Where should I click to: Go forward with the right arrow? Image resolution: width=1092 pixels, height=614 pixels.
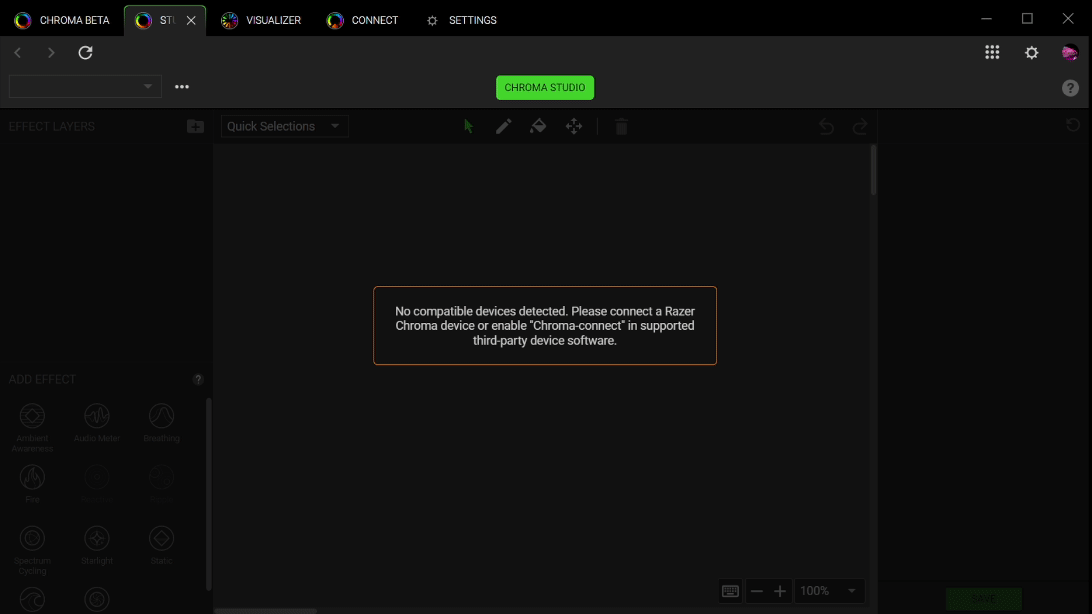(51, 52)
